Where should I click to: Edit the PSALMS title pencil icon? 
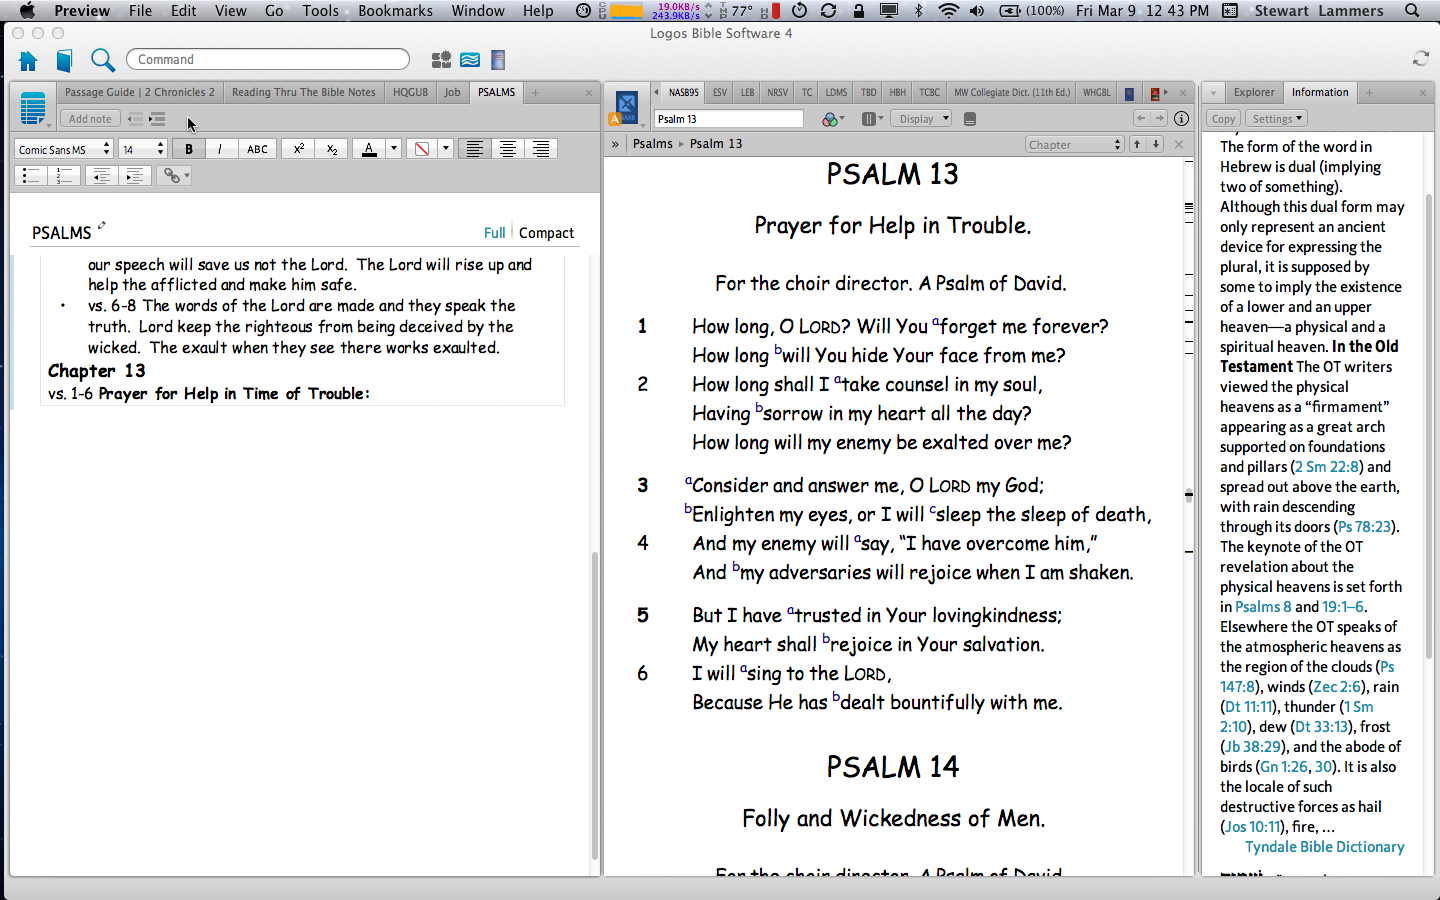pos(101,225)
